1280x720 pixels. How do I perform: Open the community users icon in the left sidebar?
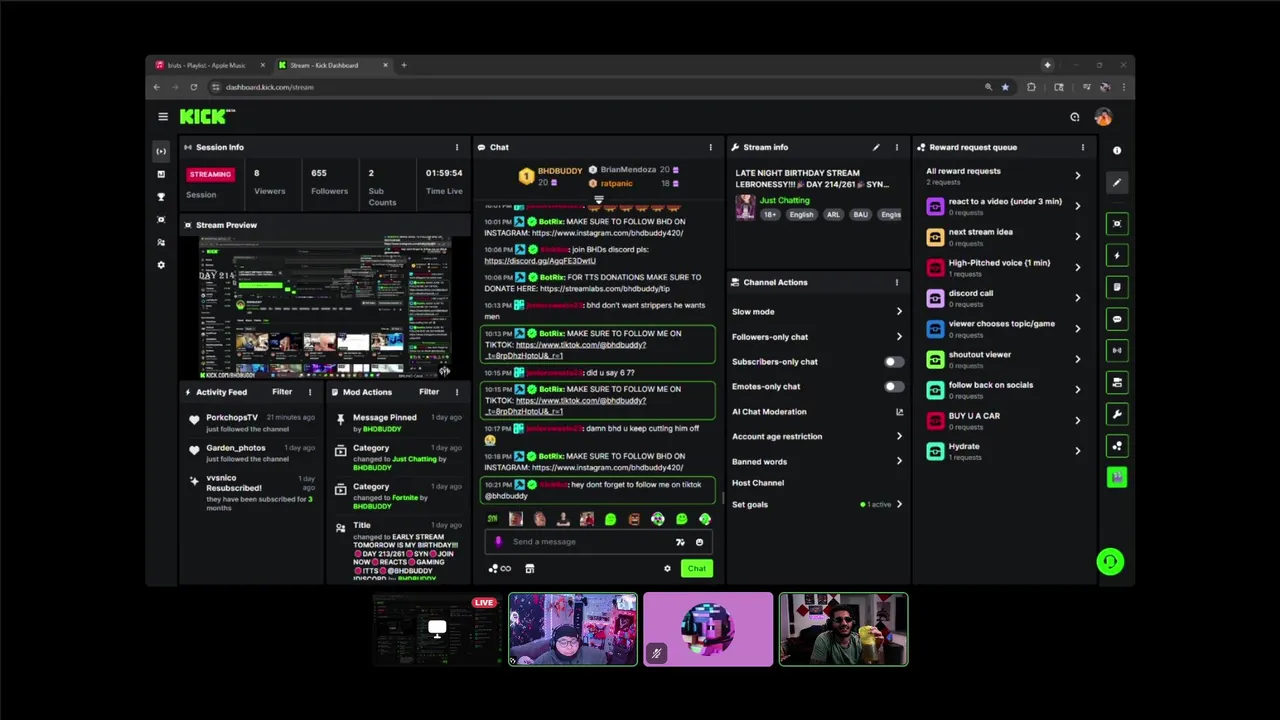point(161,242)
